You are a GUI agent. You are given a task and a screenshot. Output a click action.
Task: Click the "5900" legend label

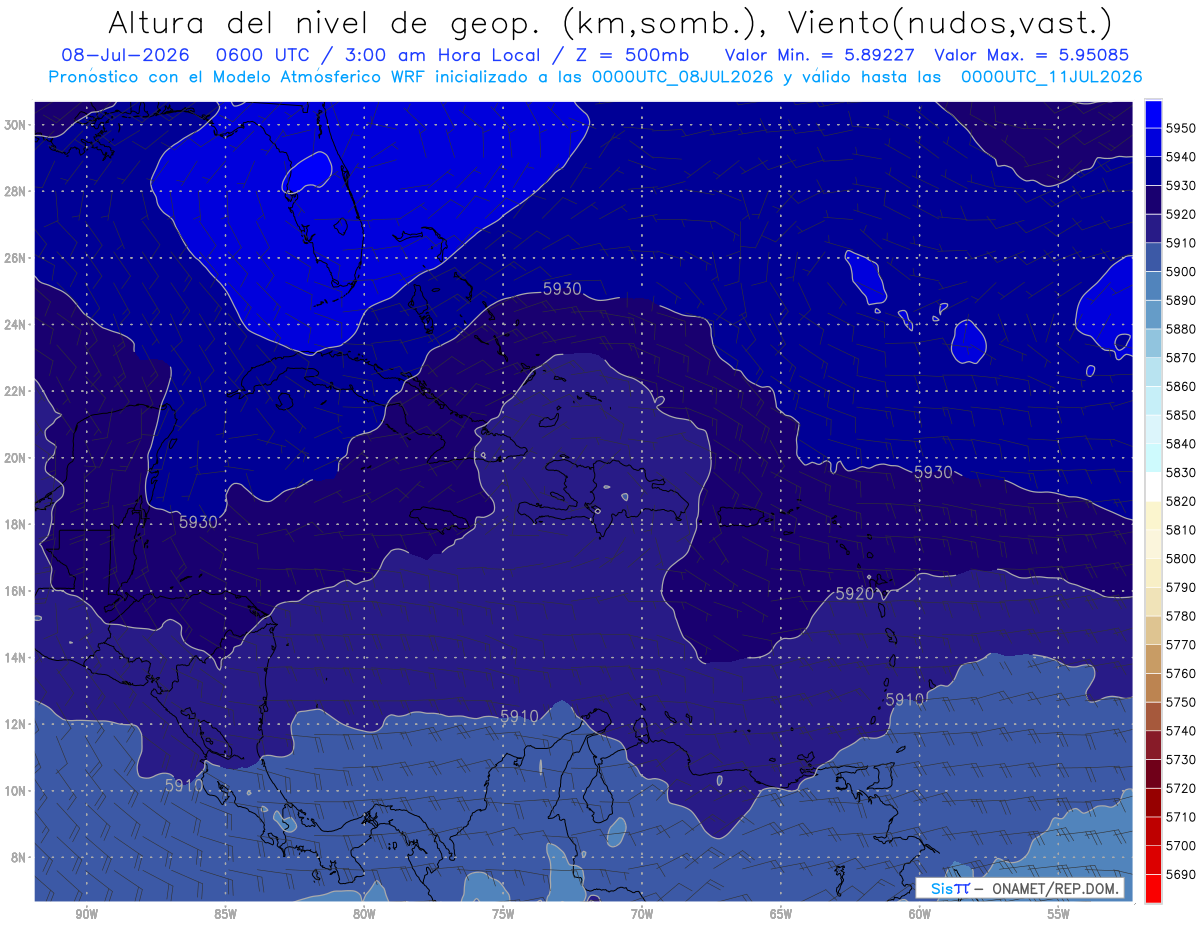tap(1180, 272)
